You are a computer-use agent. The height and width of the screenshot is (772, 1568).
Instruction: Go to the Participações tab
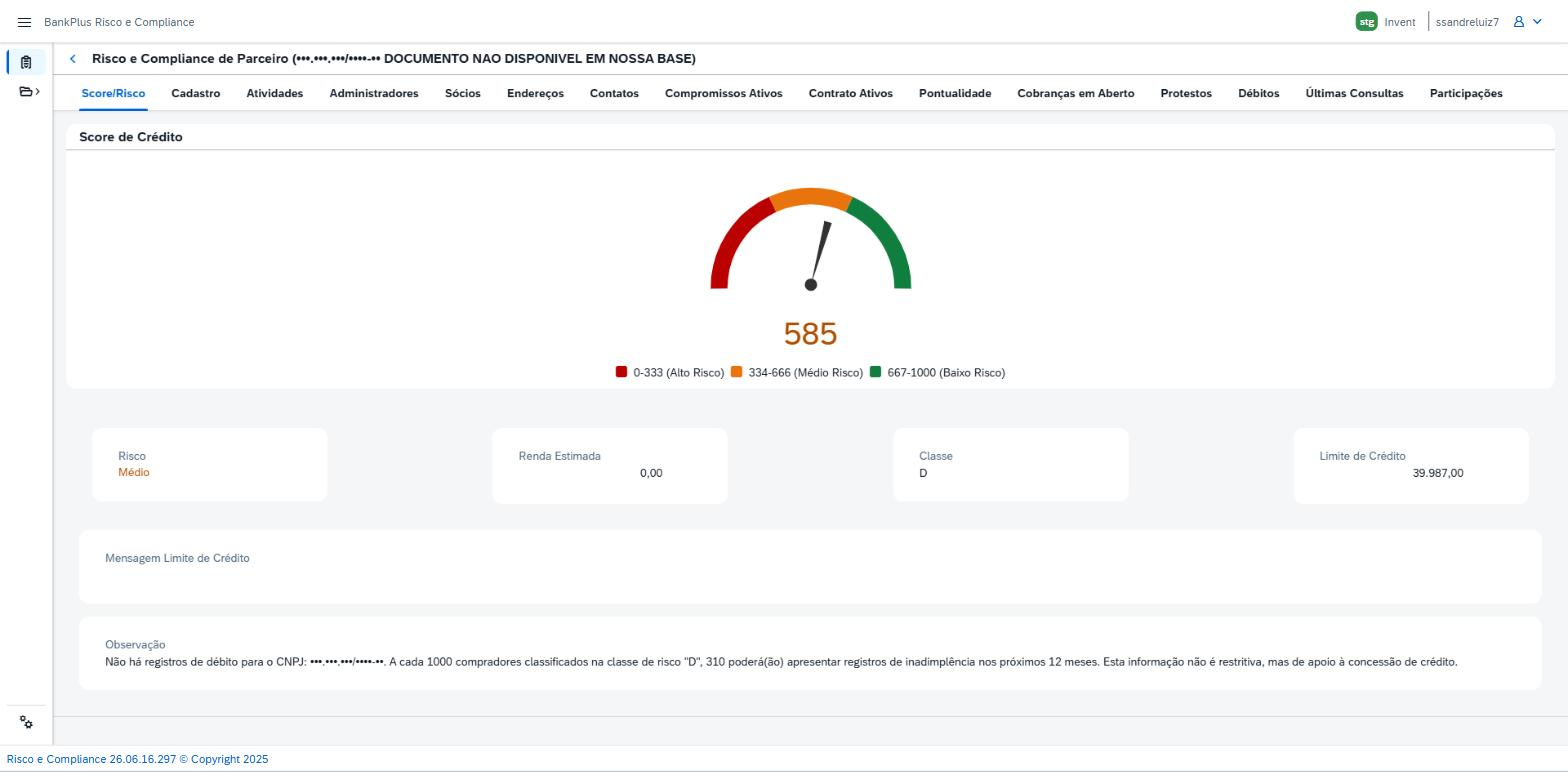pos(1466,93)
